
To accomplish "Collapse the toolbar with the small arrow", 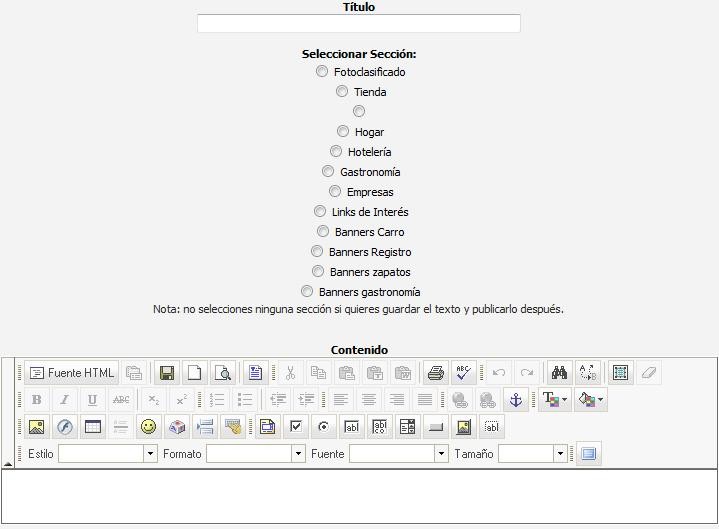I will (9, 464).
